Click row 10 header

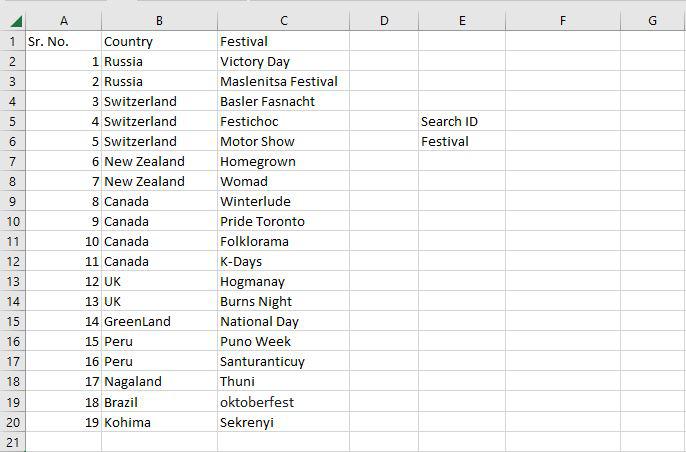[x=12, y=222]
